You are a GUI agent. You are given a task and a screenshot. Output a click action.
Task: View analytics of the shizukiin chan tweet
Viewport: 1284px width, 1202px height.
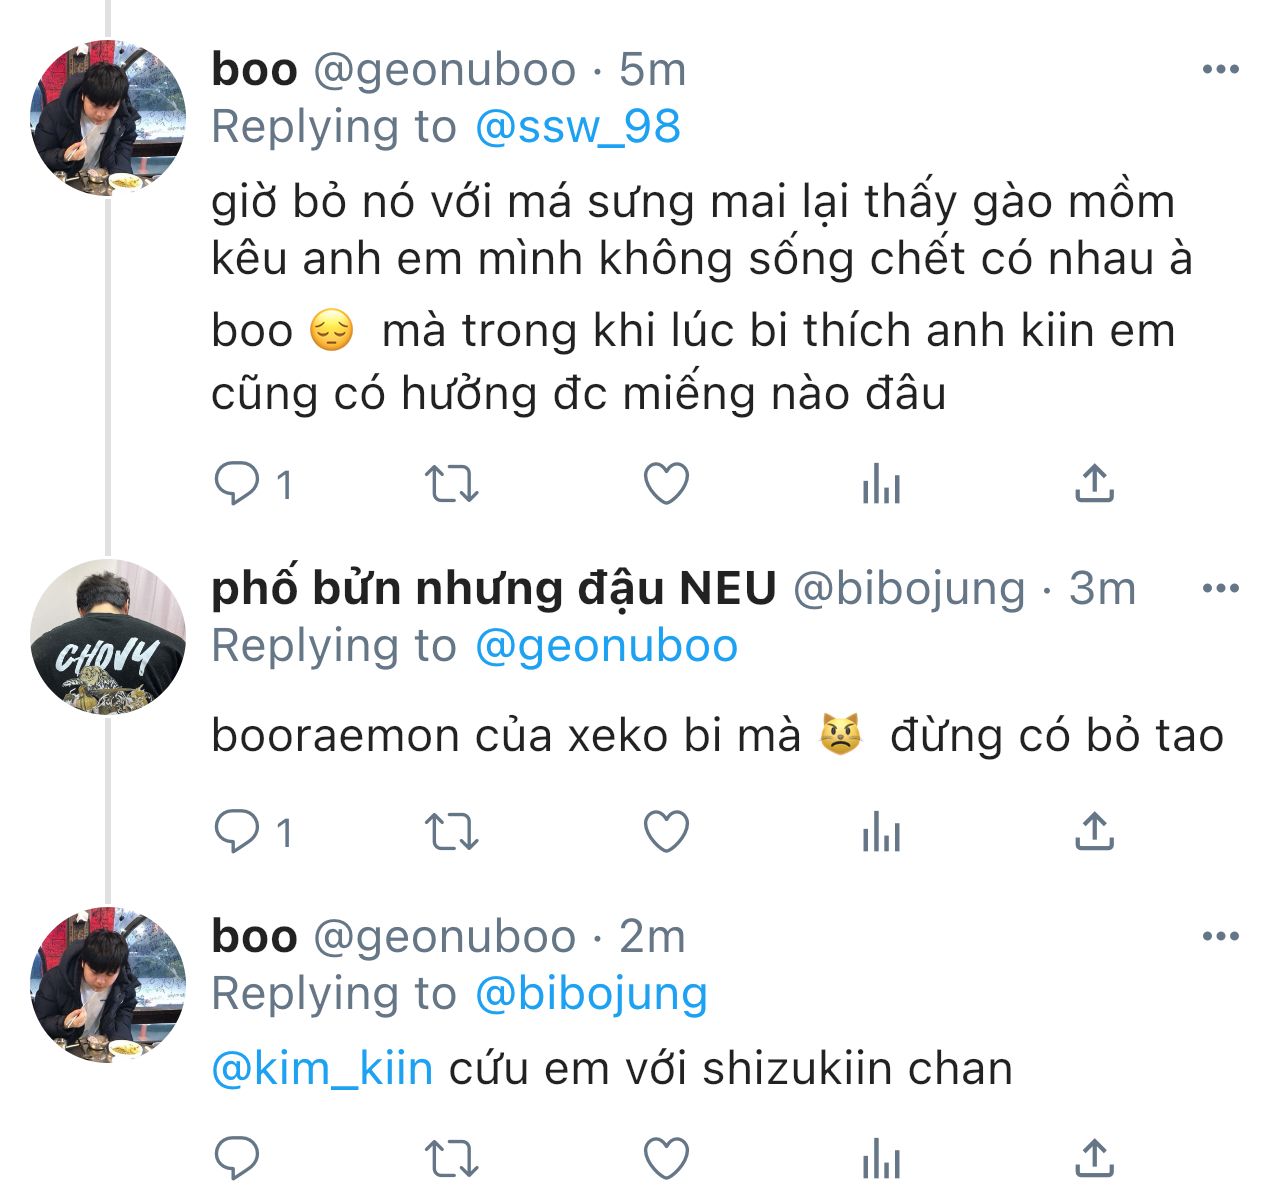click(881, 1160)
